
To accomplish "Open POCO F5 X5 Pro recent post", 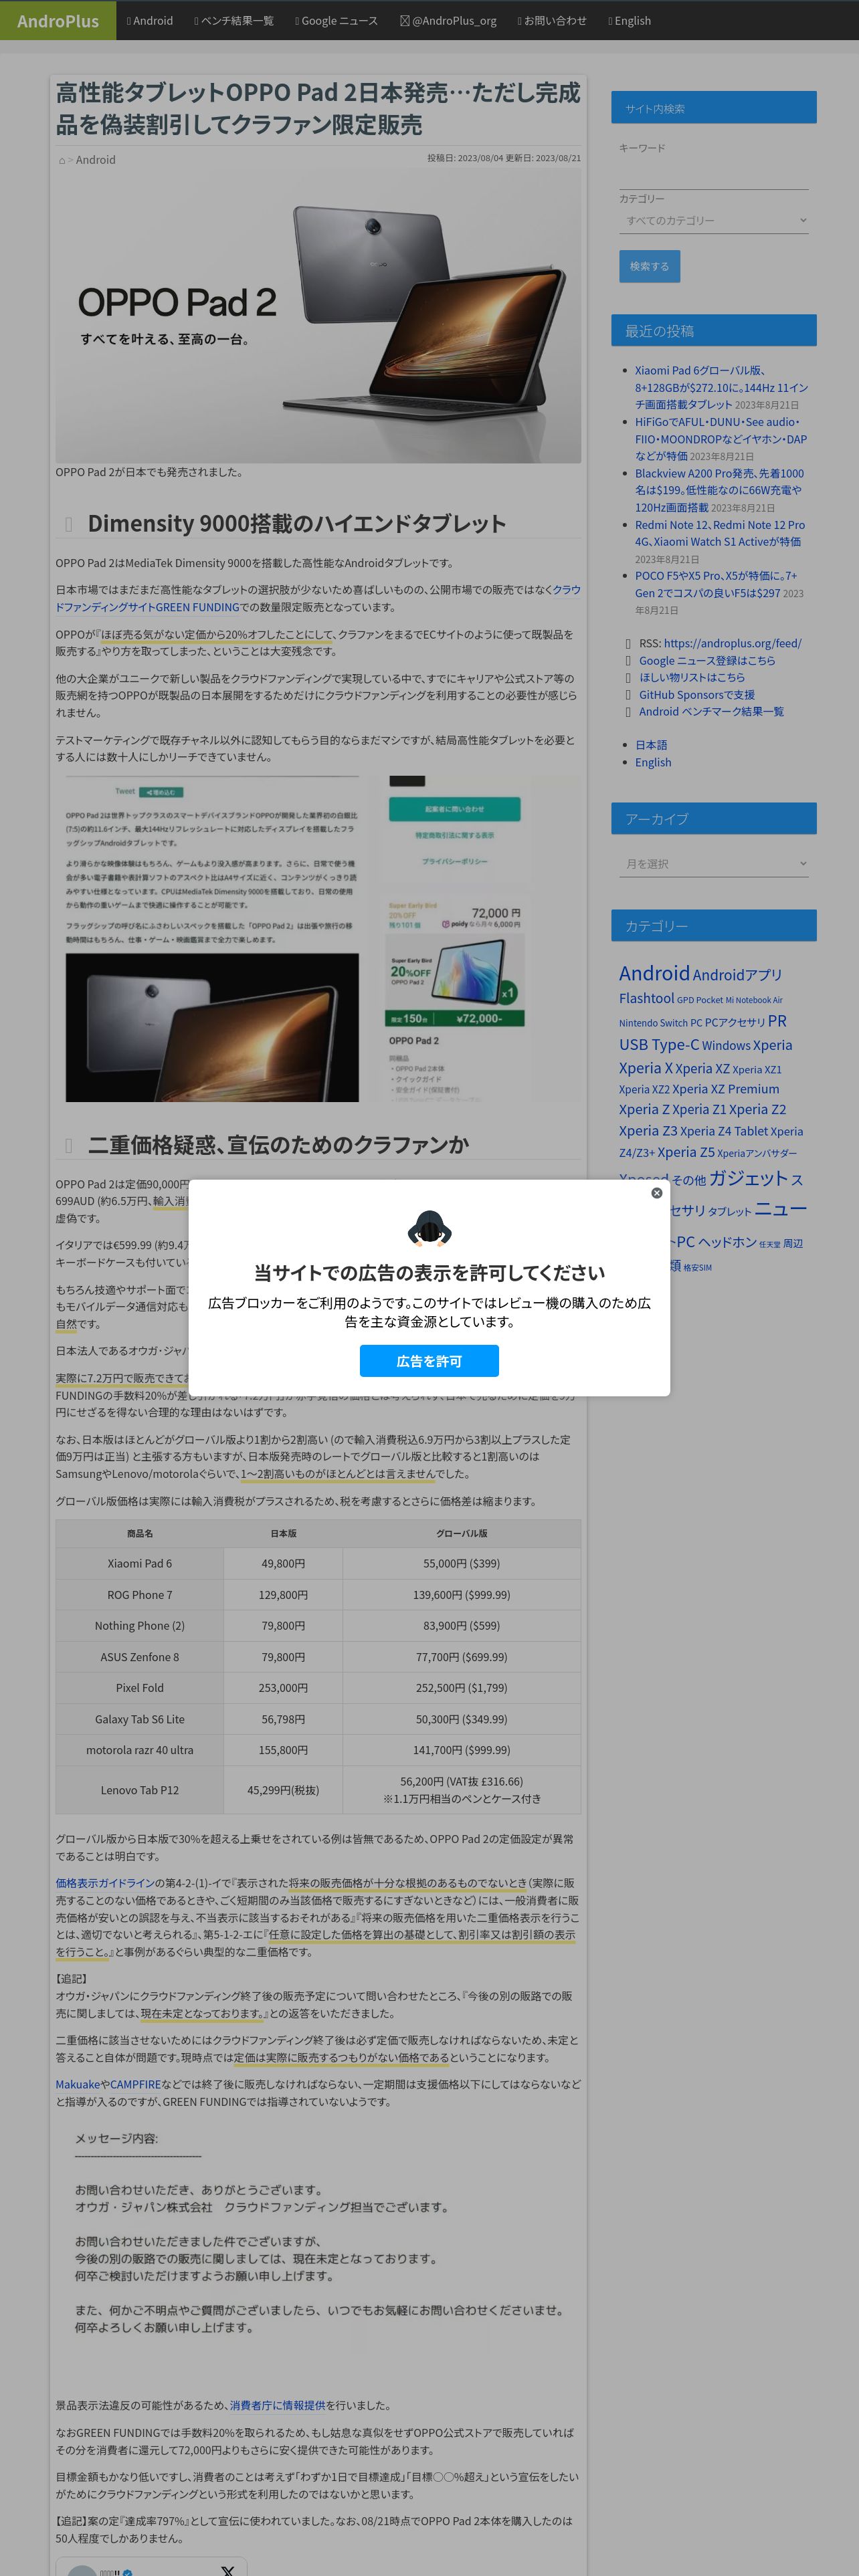I will (x=716, y=584).
